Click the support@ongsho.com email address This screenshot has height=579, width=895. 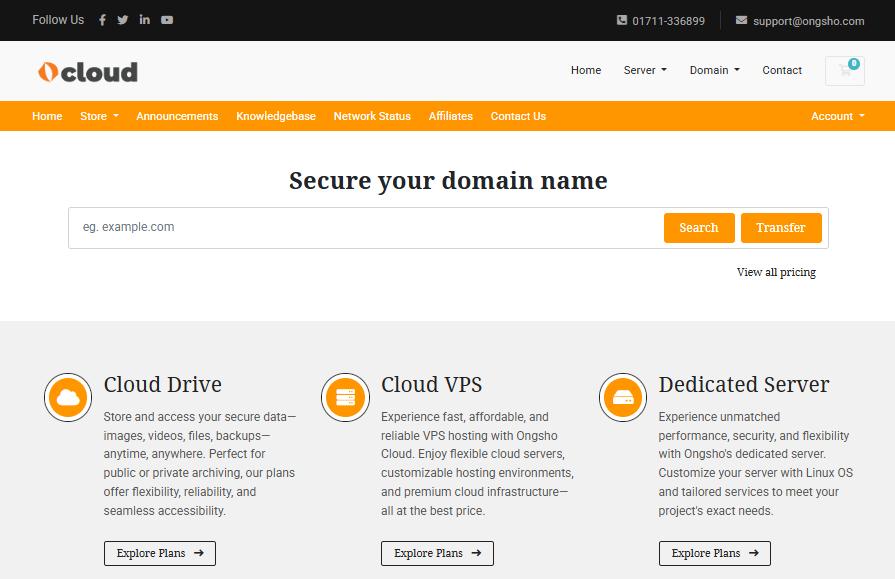tap(808, 21)
